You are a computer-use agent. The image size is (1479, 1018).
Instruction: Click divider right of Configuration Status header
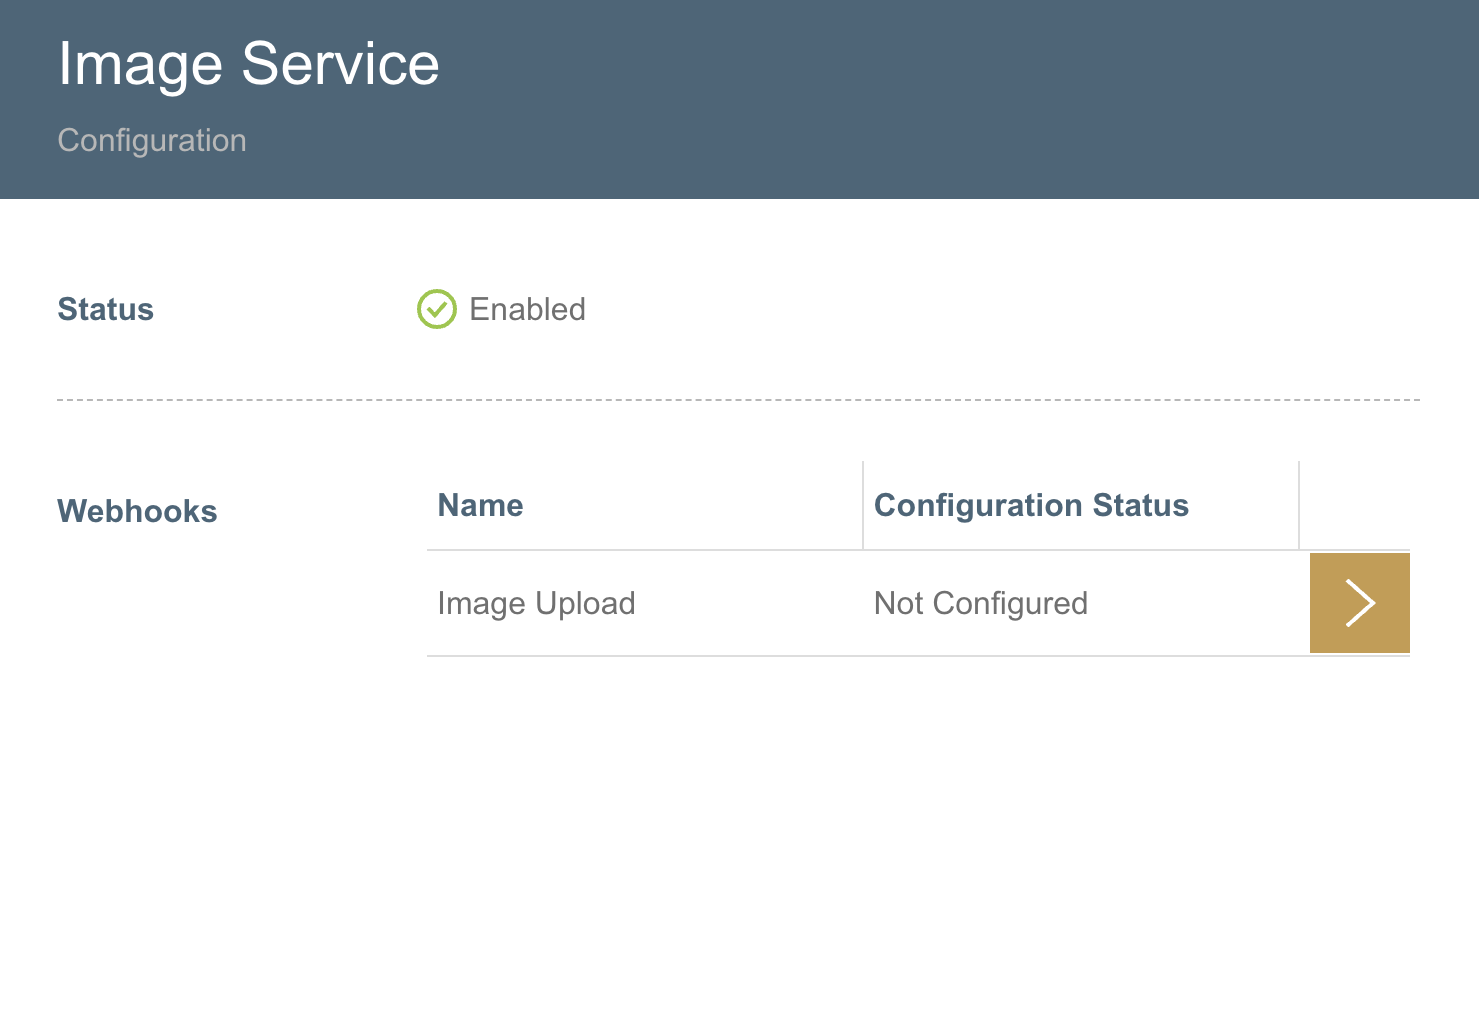(1299, 505)
